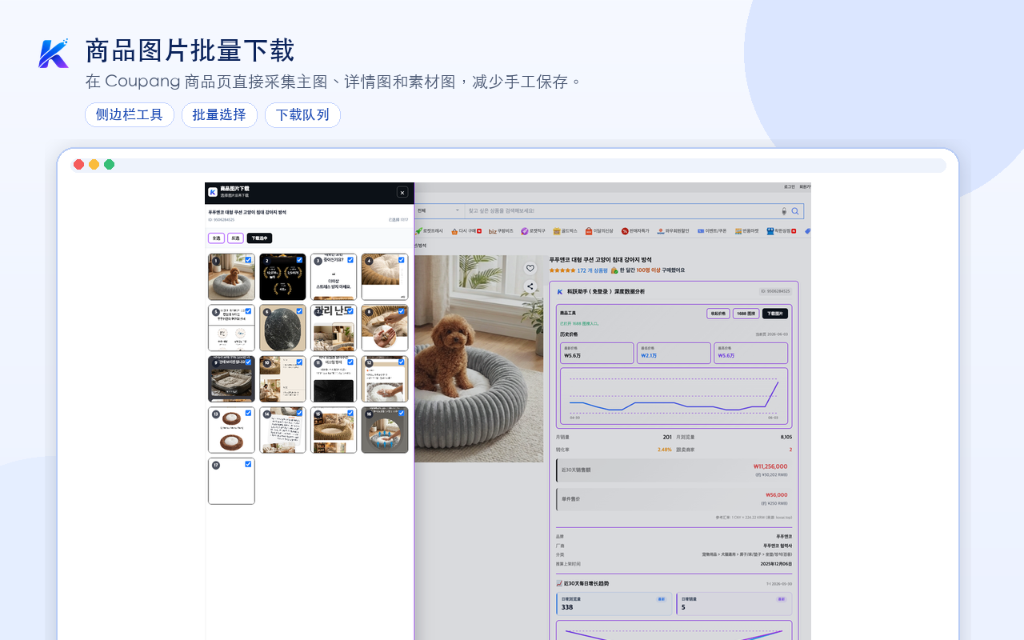Toggle the checkbox on thumbnail 10

tap(299, 362)
